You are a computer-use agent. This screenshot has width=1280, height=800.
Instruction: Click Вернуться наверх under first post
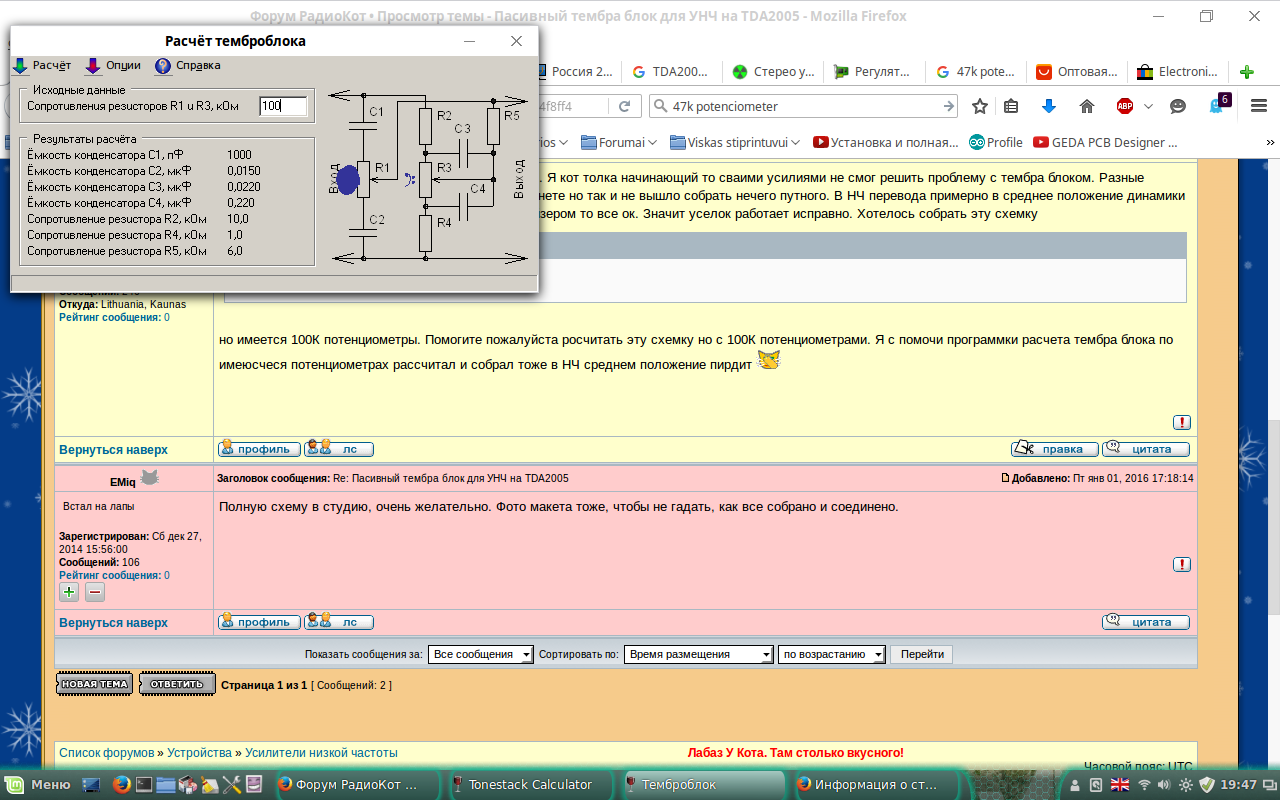tap(113, 450)
